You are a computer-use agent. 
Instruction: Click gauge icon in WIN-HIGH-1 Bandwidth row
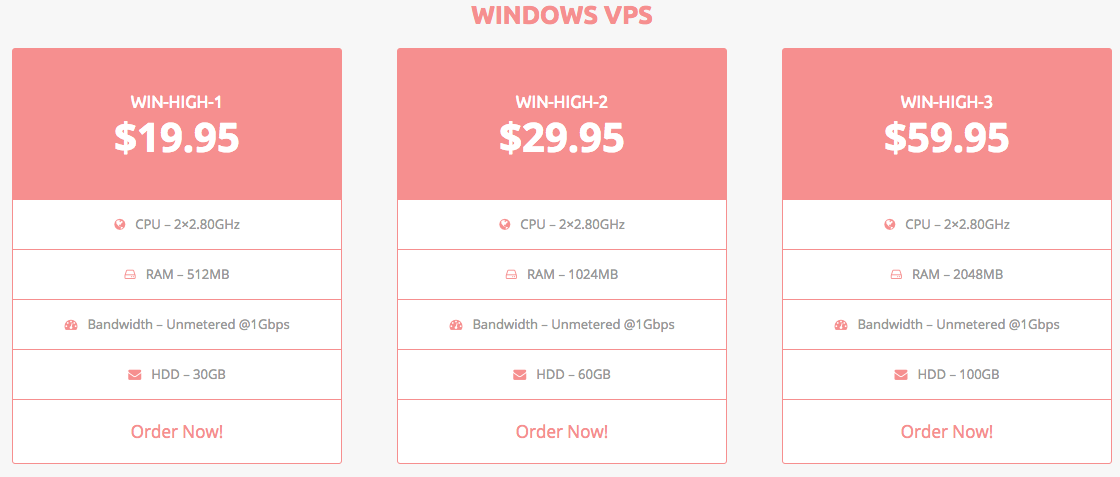[71, 325]
